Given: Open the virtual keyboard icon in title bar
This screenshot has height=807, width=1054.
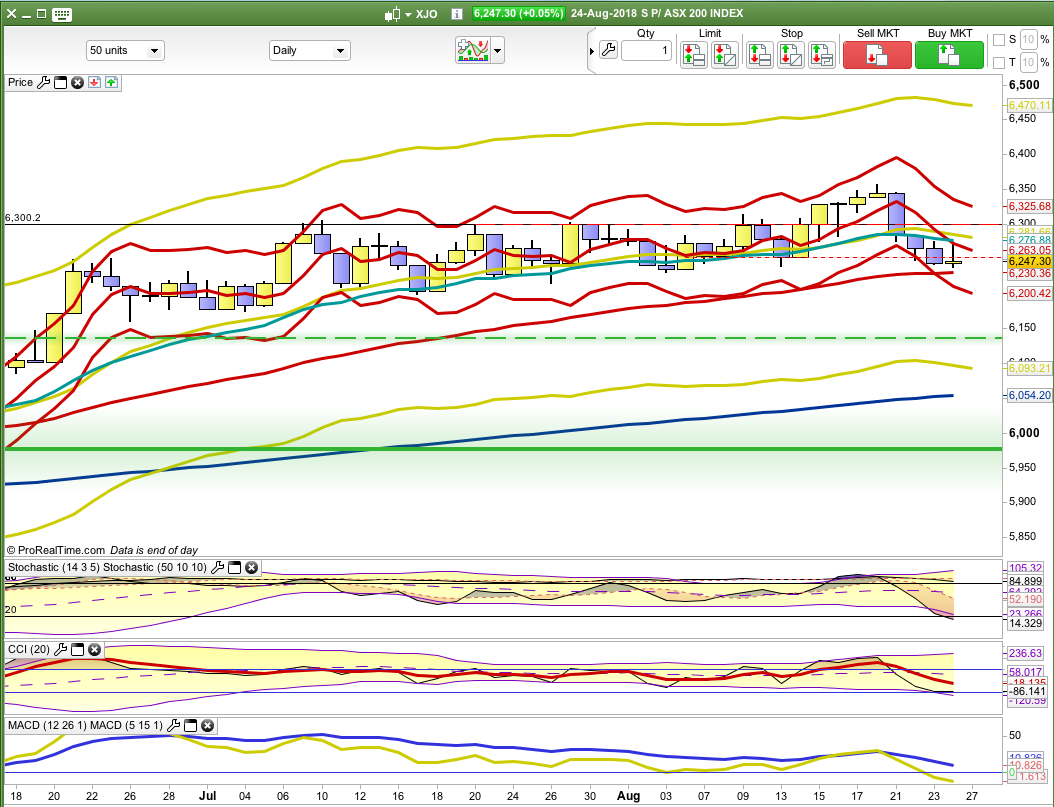Looking at the screenshot, I should point(61,13).
